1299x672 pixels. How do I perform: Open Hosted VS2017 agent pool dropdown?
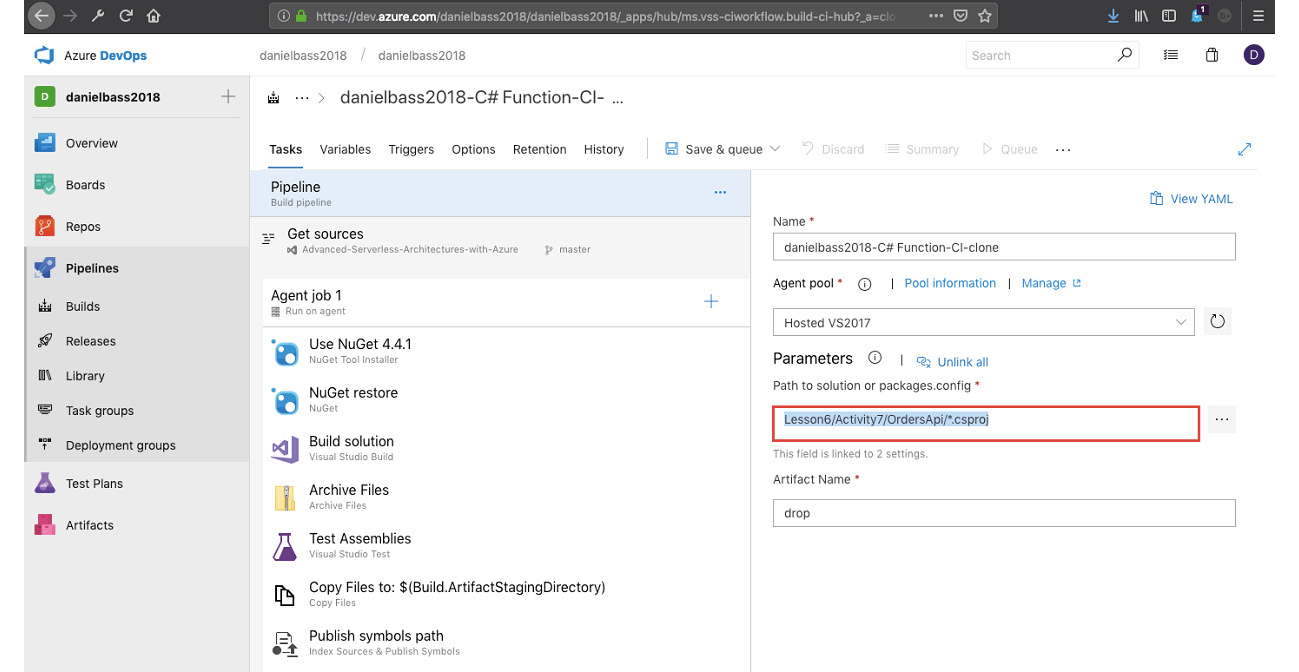(983, 322)
